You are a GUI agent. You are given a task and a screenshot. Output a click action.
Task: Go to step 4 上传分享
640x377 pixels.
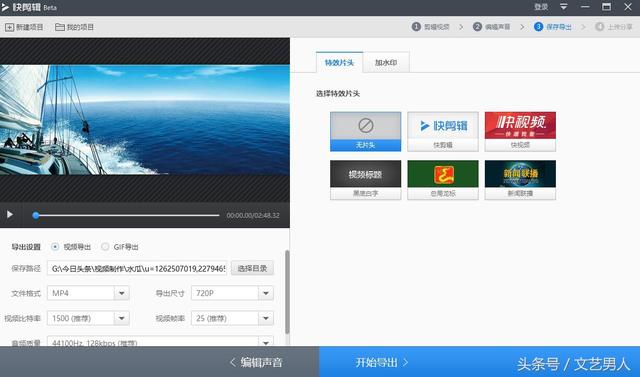pos(614,27)
